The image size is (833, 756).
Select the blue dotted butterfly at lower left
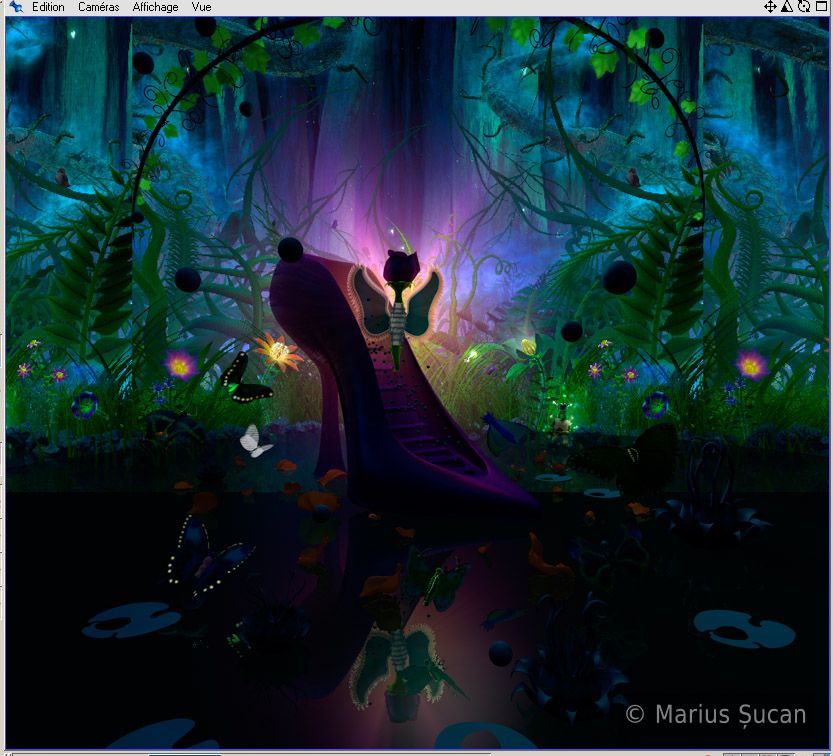pyautogui.click(x=208, y=560)
